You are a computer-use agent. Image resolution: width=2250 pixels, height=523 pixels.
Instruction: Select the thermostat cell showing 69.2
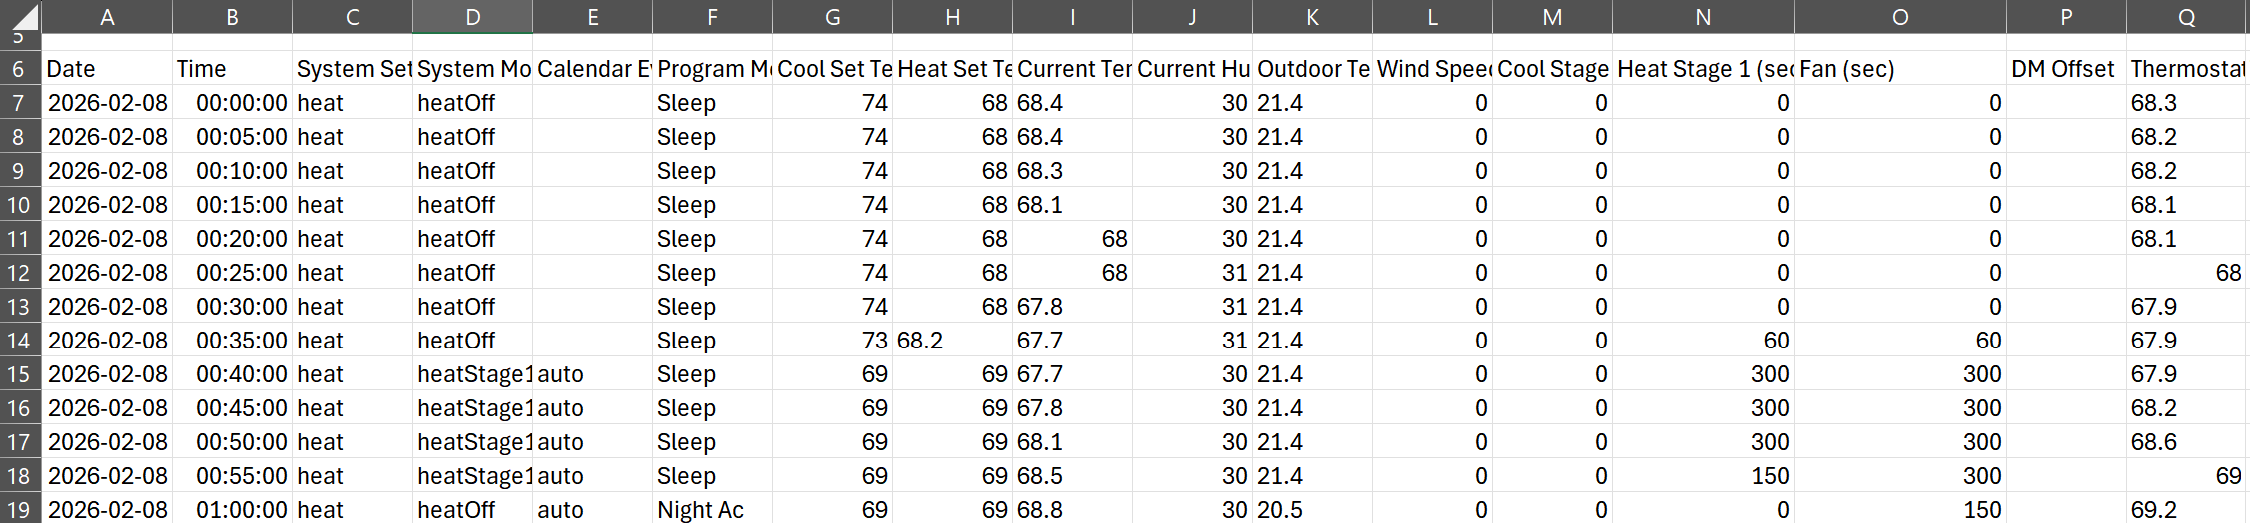tap(2186, 510)
